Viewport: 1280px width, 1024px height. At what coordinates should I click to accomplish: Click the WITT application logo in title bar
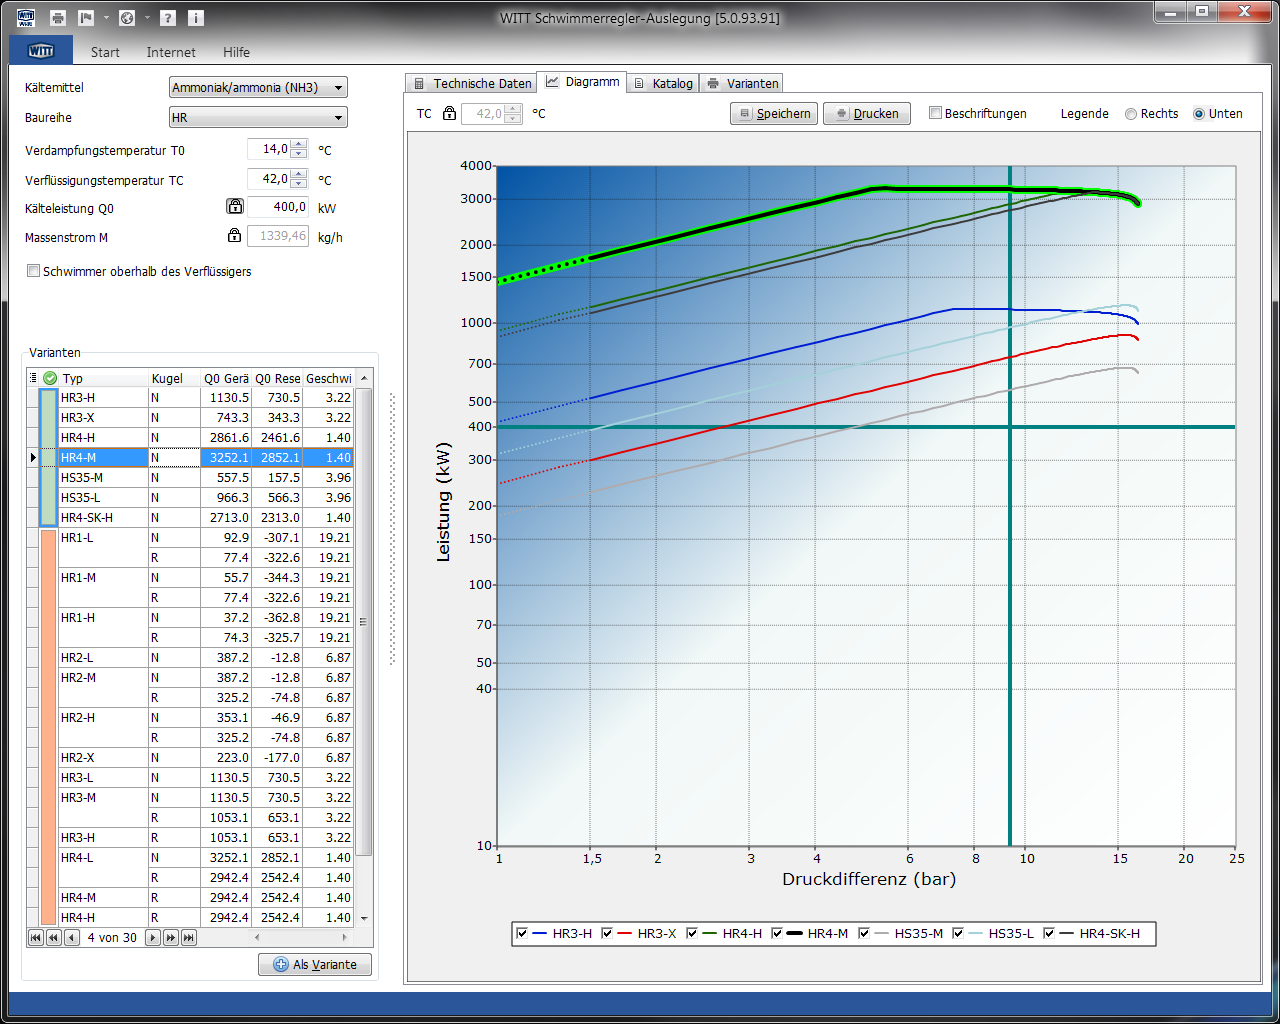coord(26,18)
